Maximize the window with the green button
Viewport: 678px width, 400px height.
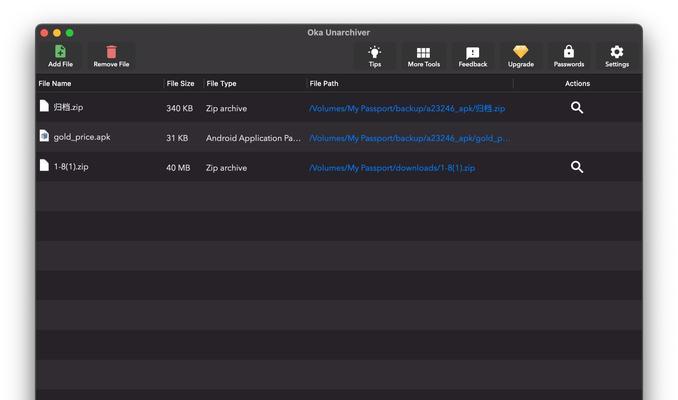click(x=70, y=33)
